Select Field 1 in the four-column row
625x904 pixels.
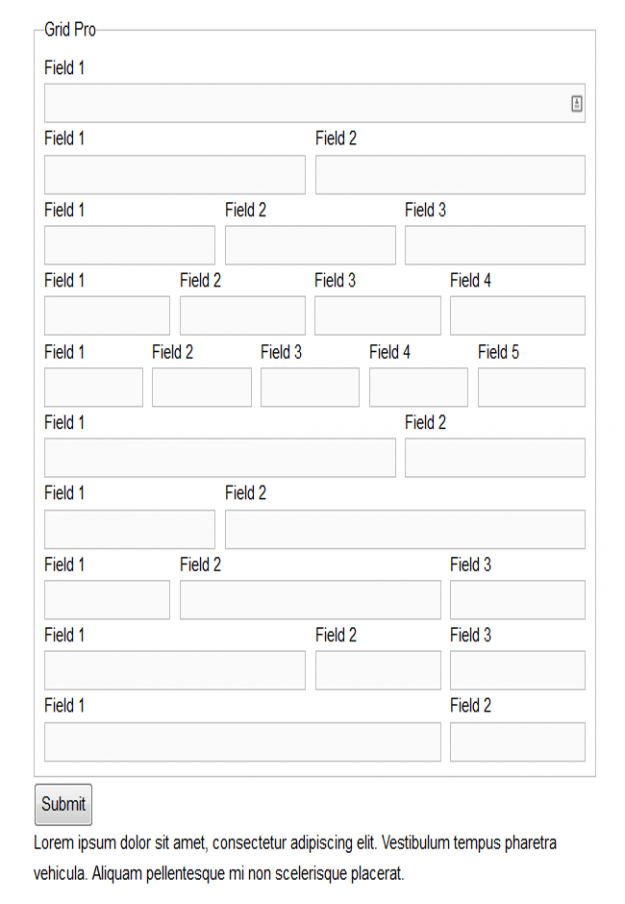coord(107,316)
